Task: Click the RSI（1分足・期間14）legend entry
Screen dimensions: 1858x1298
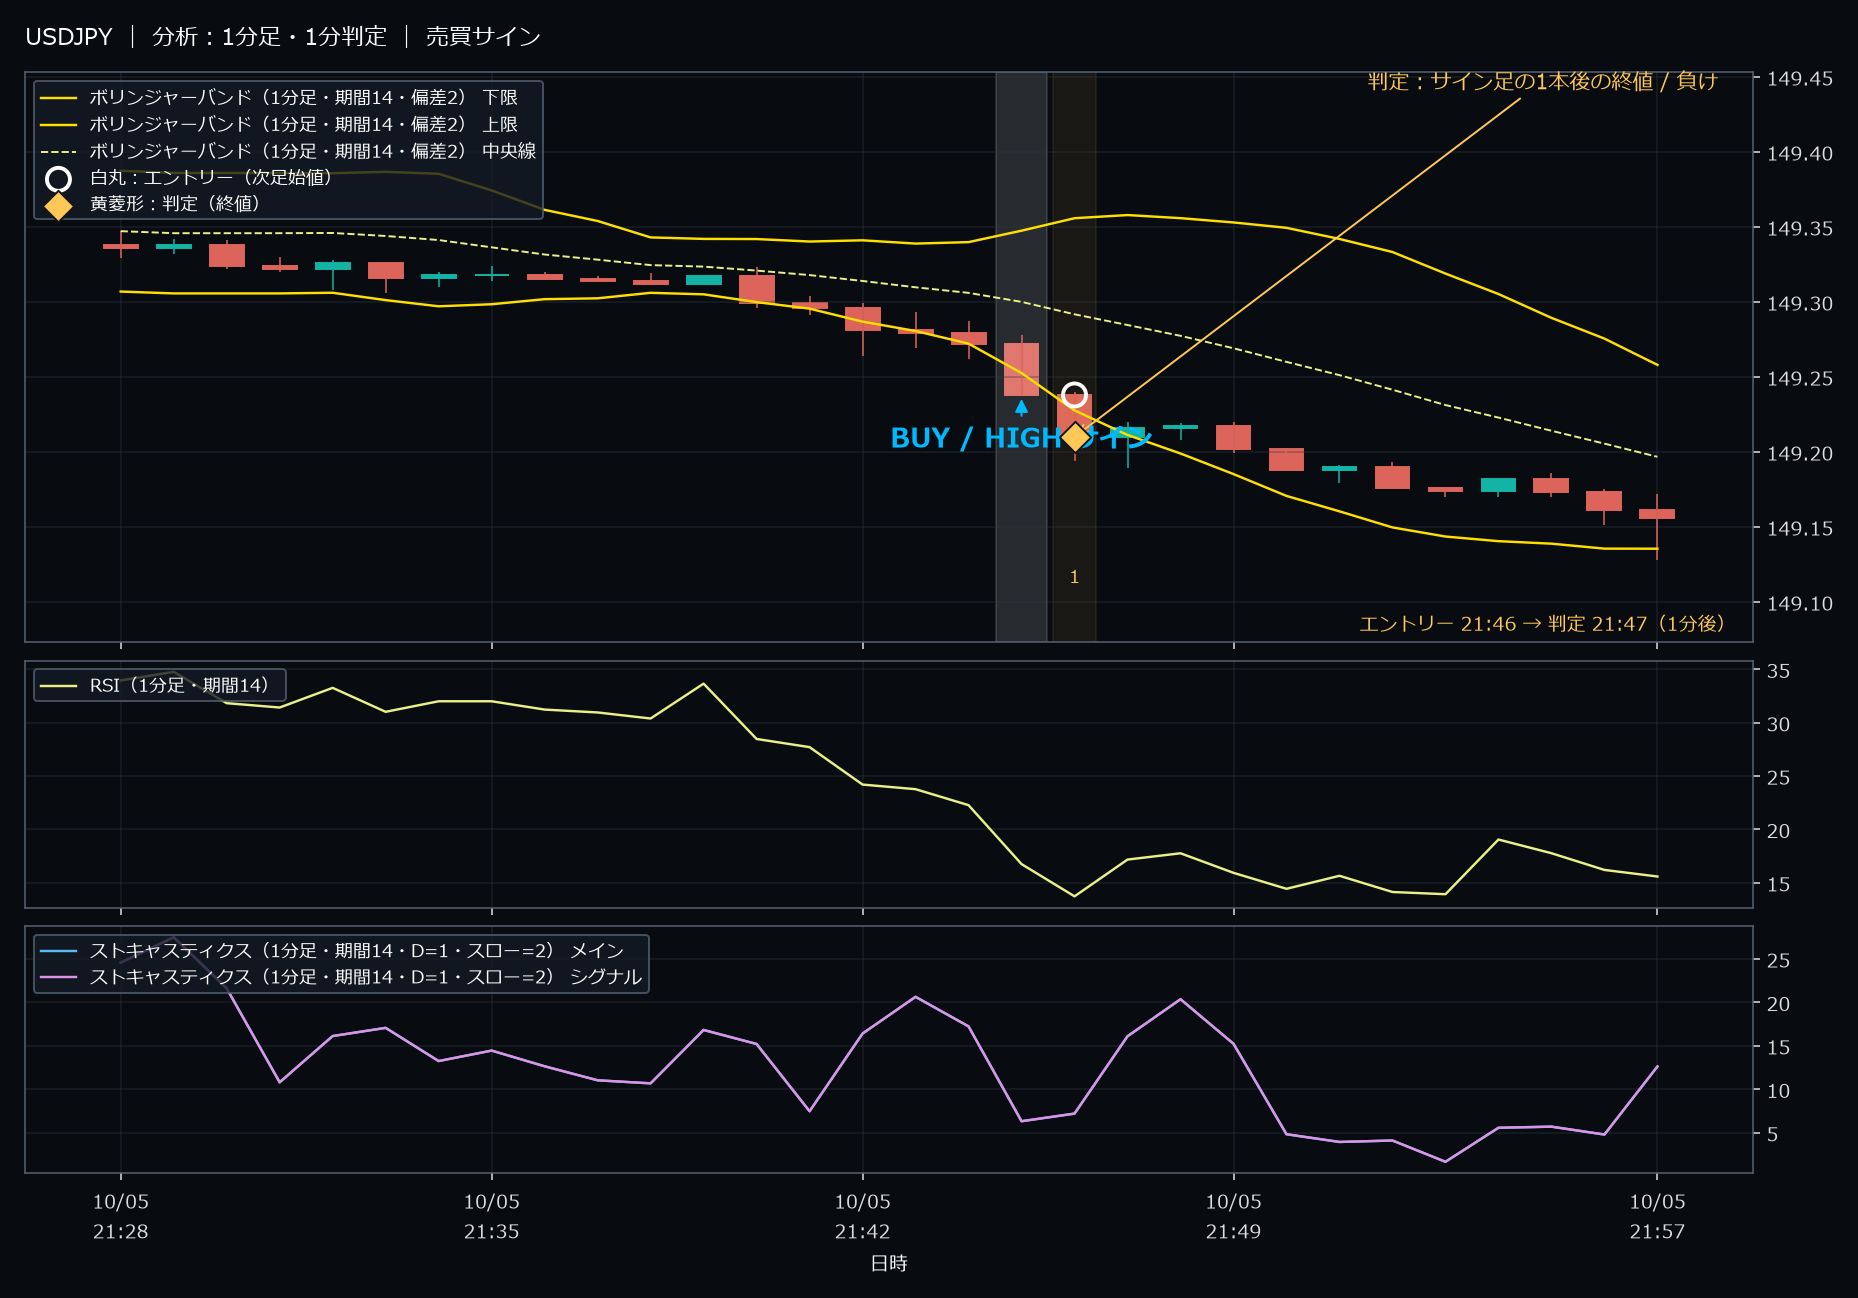Action: tap(155, 685)
